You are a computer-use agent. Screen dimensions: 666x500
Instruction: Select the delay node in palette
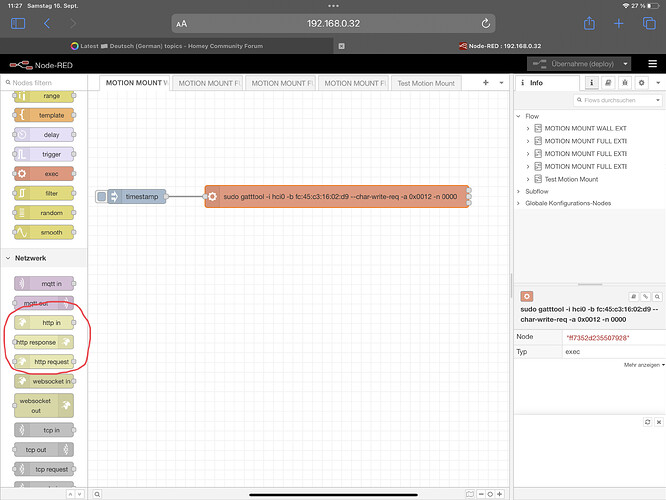point(44,135)
